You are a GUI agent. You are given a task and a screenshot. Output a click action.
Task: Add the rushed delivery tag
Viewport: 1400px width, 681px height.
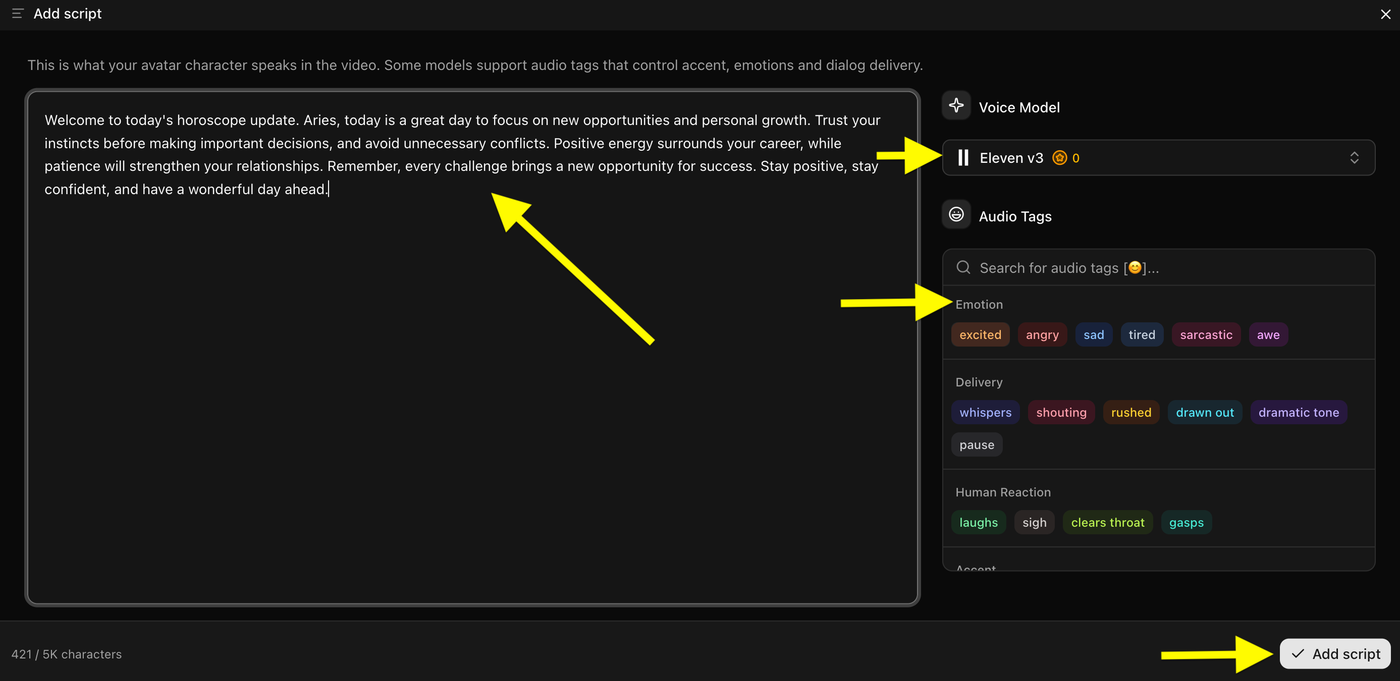(x=1131, y=412)
